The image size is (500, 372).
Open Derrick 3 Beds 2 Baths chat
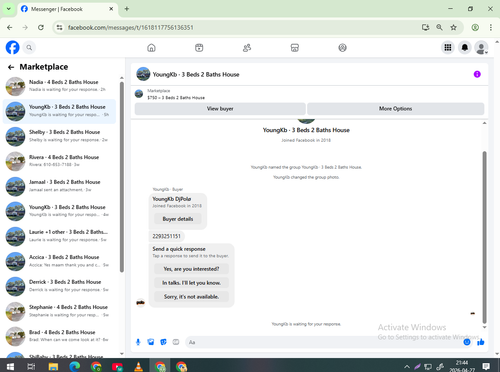[59, 286]
